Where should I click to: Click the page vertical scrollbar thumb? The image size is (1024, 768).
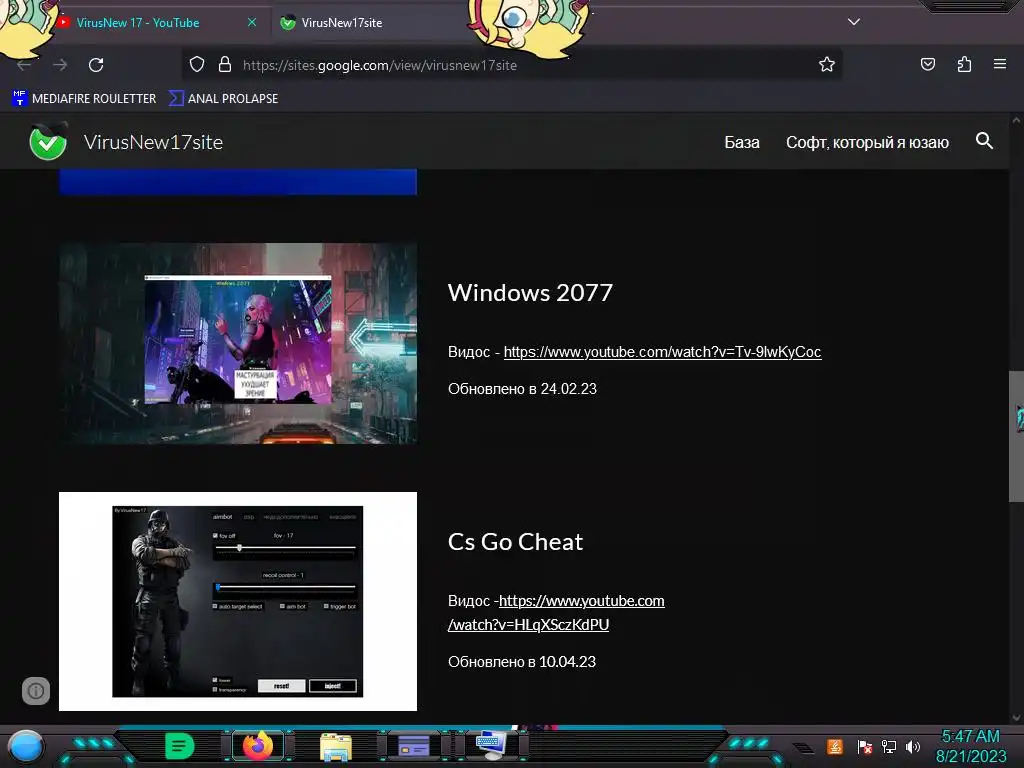[1016, 436]
